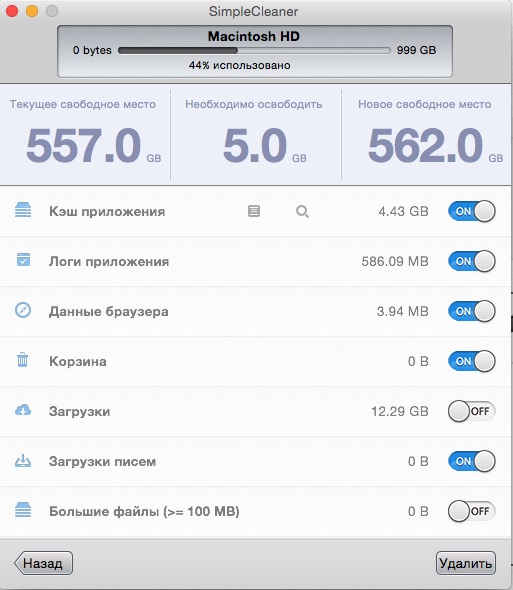Turn off the Логи приложения switch

(x=472, y=261)
